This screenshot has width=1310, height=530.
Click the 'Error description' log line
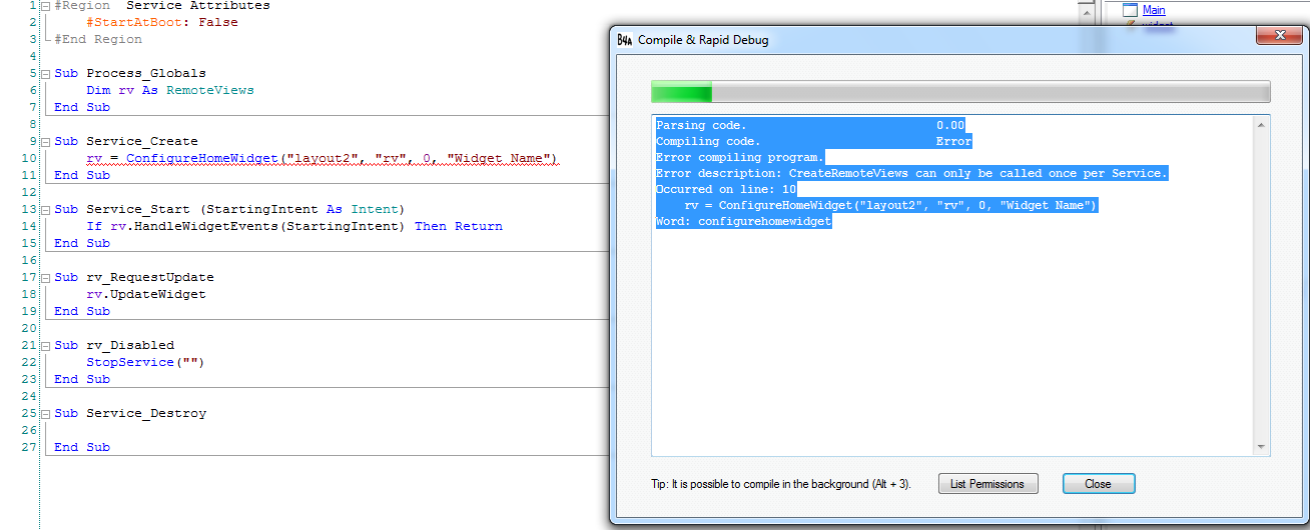[x=912, y=174]
